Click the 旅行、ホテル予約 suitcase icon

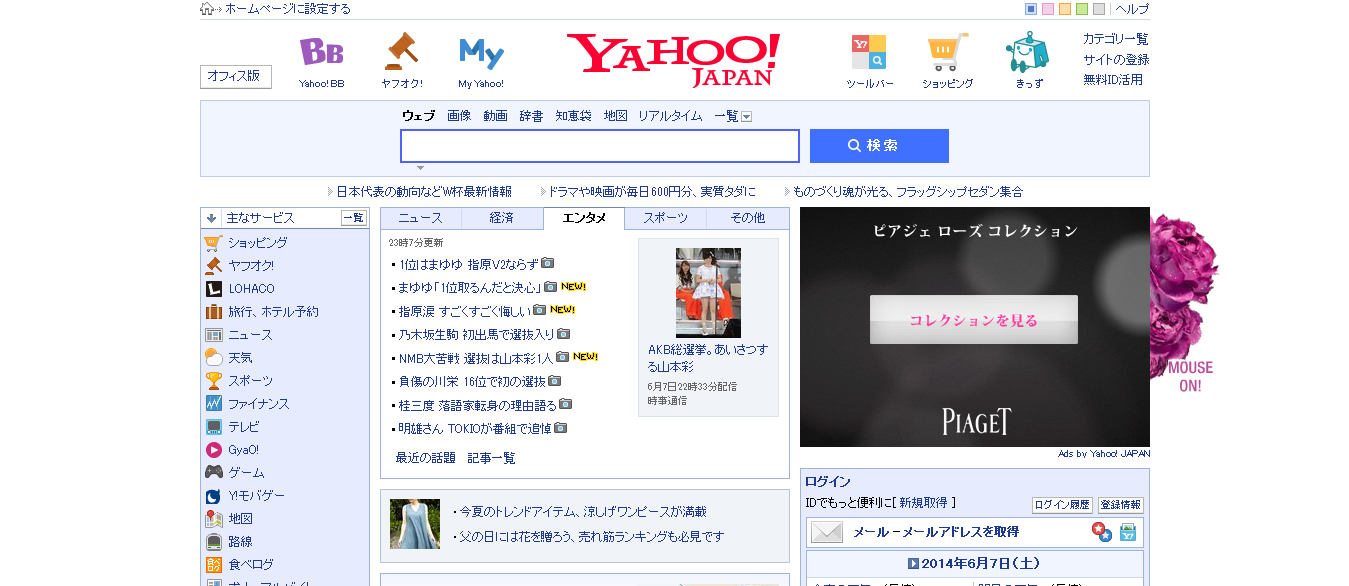(x=213, y=312)
